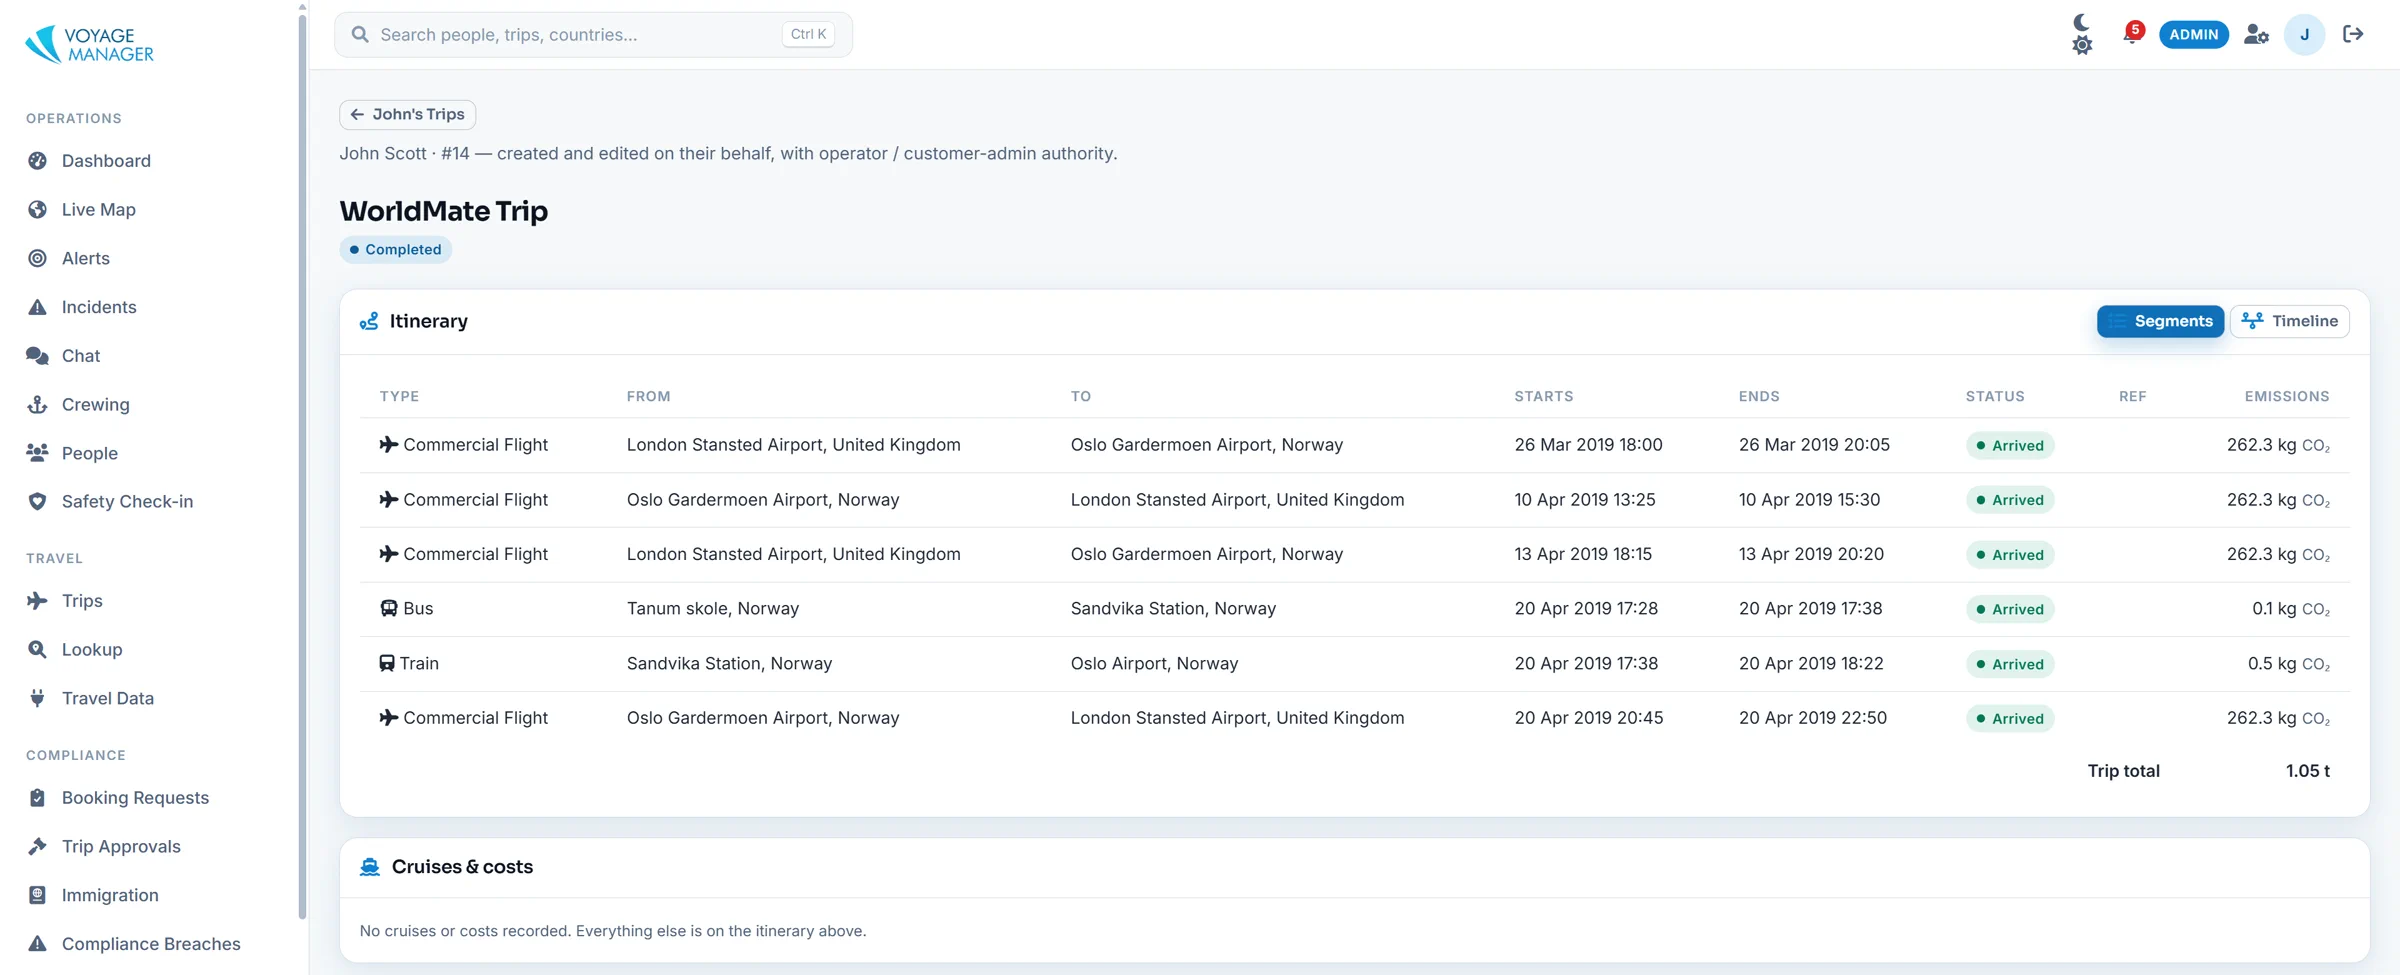
Task: Click the TYPE column header
Action: 399,396
